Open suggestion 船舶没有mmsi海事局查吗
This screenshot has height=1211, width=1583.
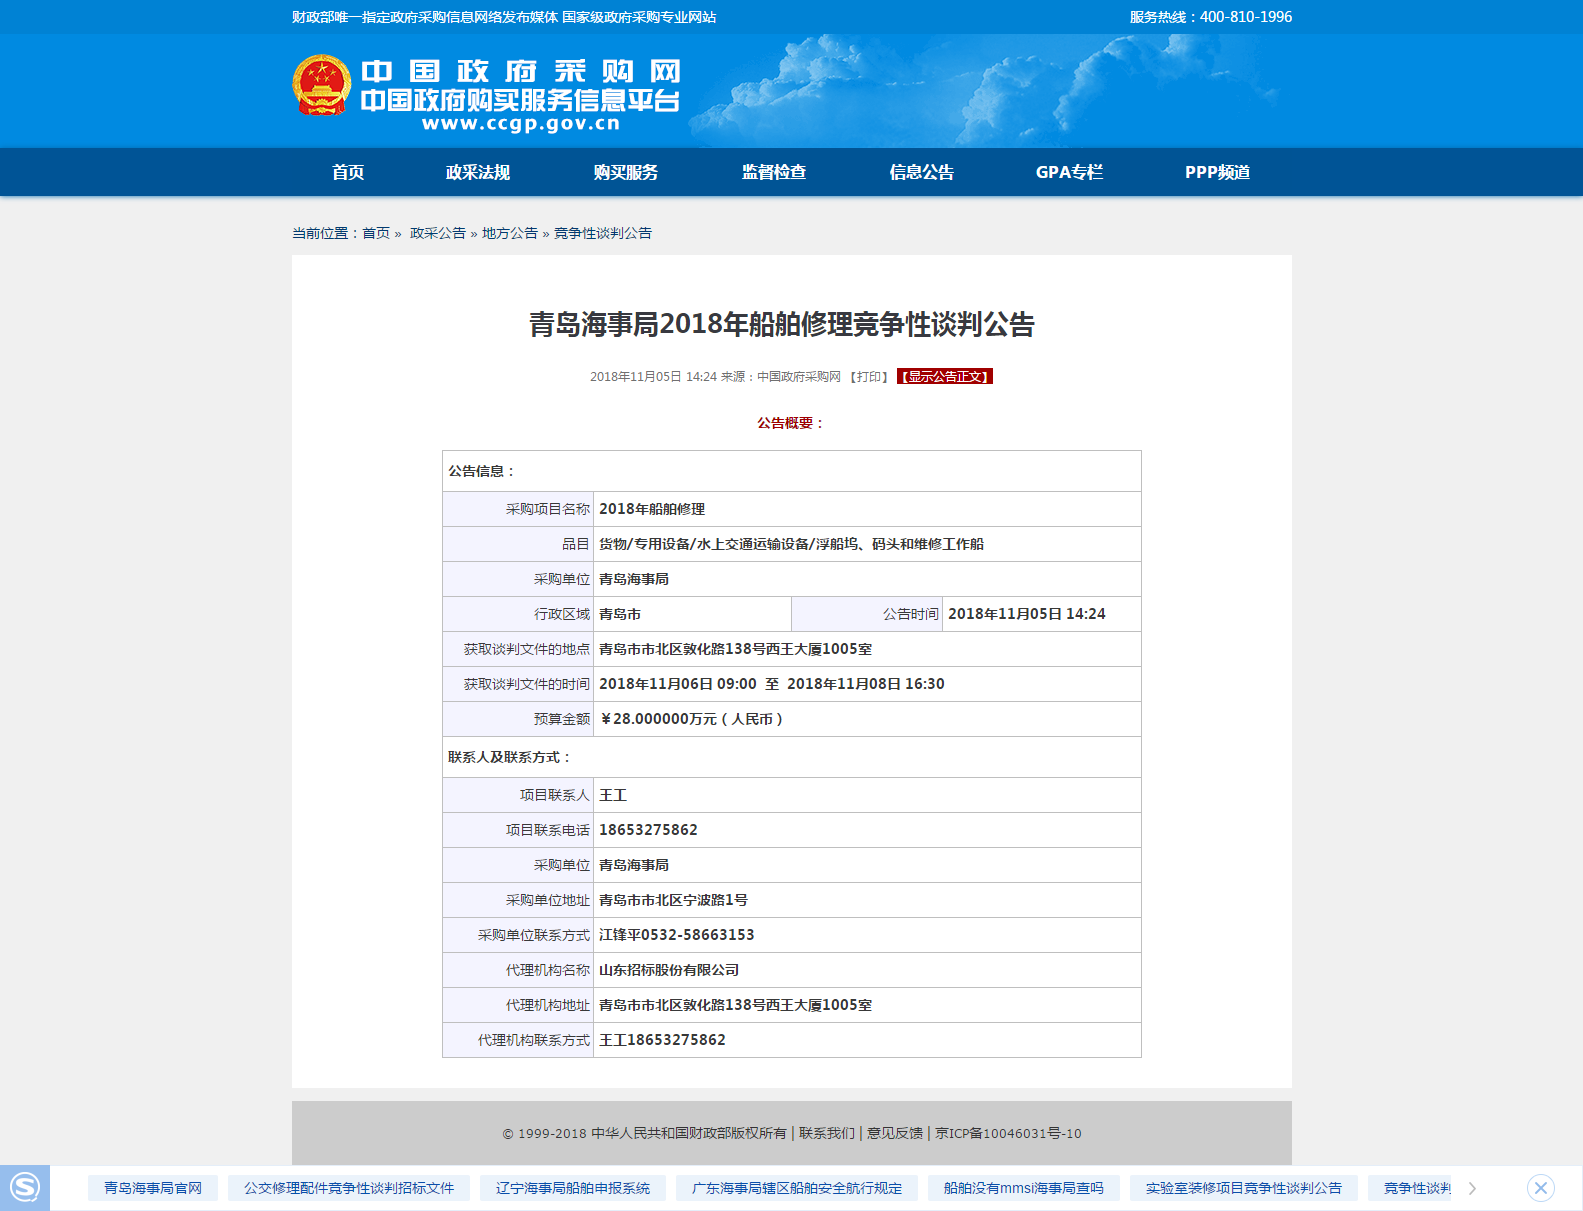pos(1024,1188)
